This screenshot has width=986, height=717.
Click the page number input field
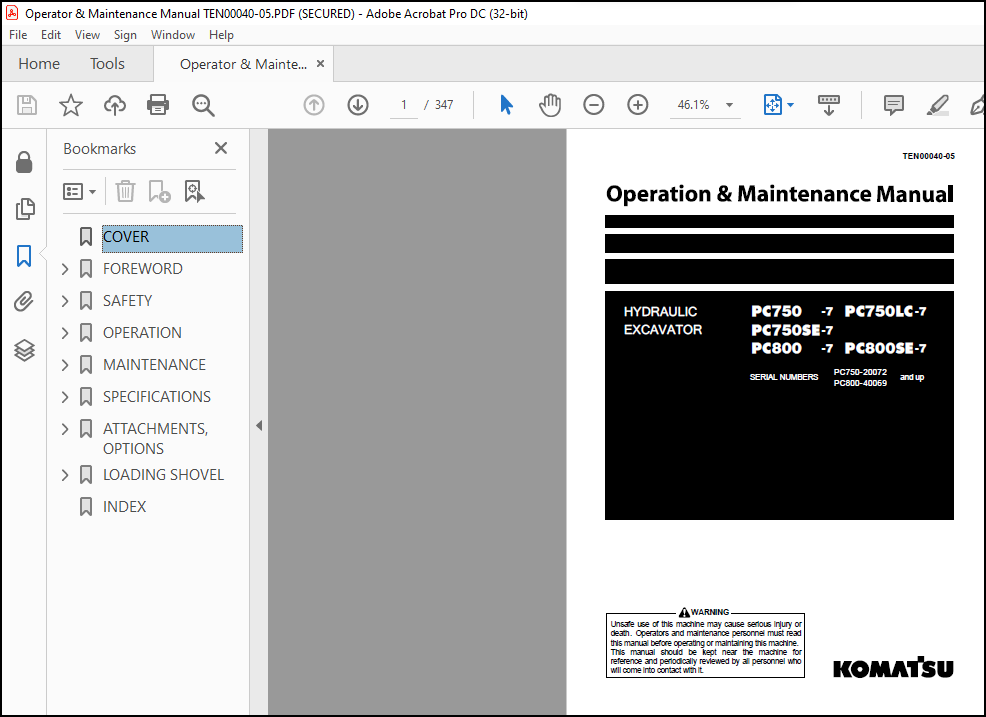tap(404, 105)
